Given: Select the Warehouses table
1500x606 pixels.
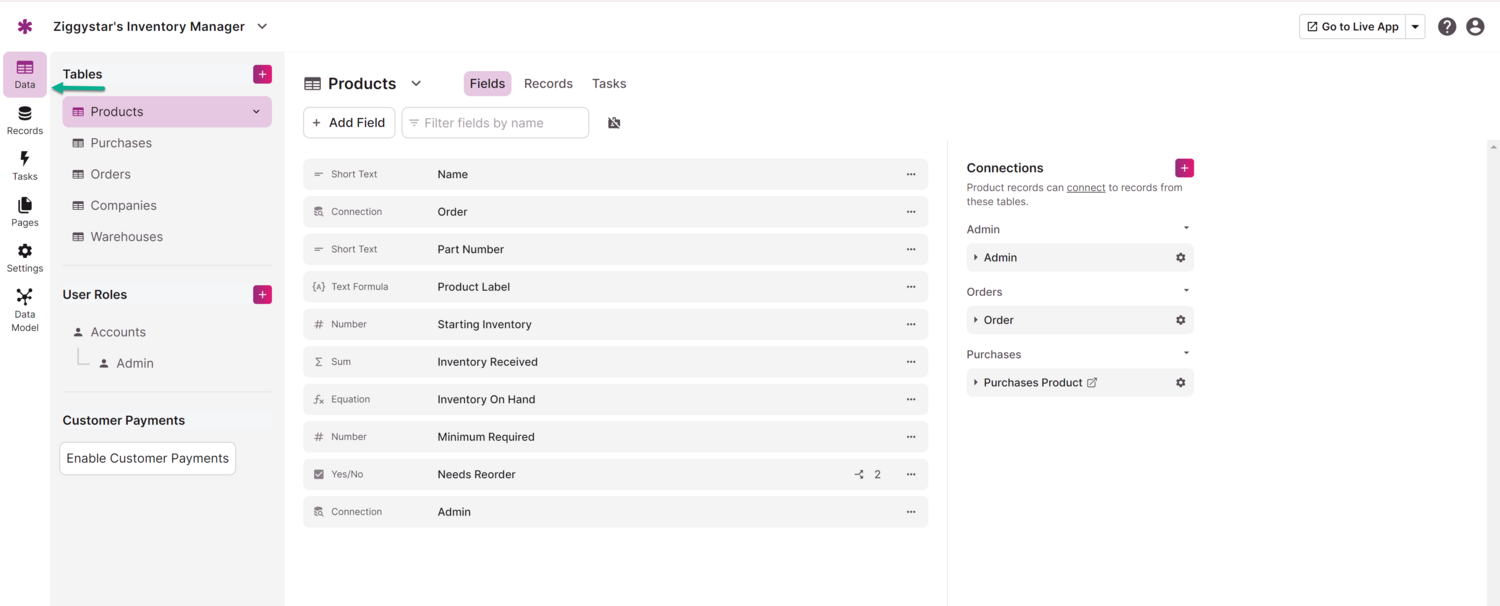Looking at the screenshot, I should 126,237.
